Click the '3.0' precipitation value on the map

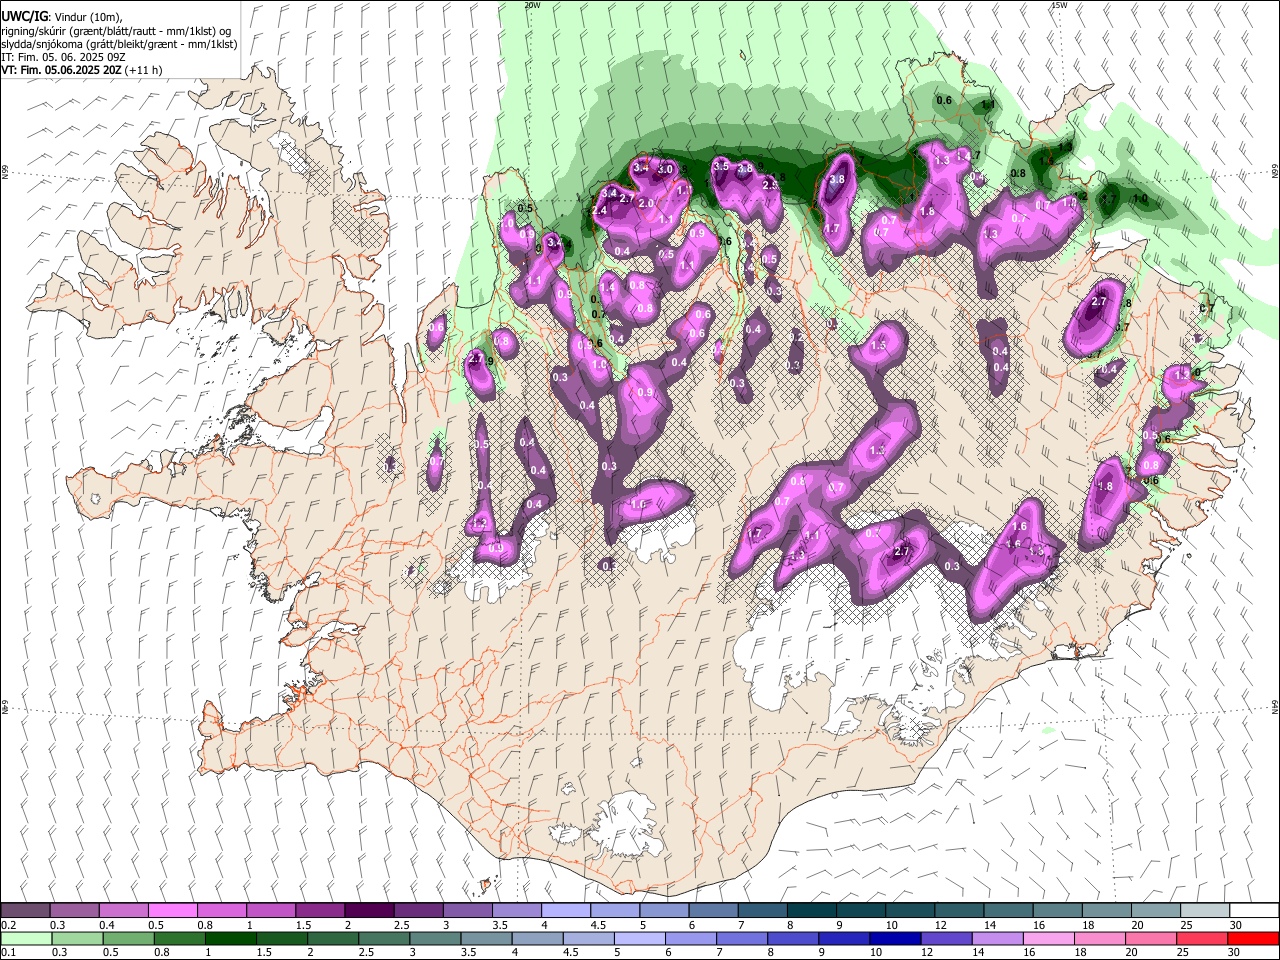666,170
